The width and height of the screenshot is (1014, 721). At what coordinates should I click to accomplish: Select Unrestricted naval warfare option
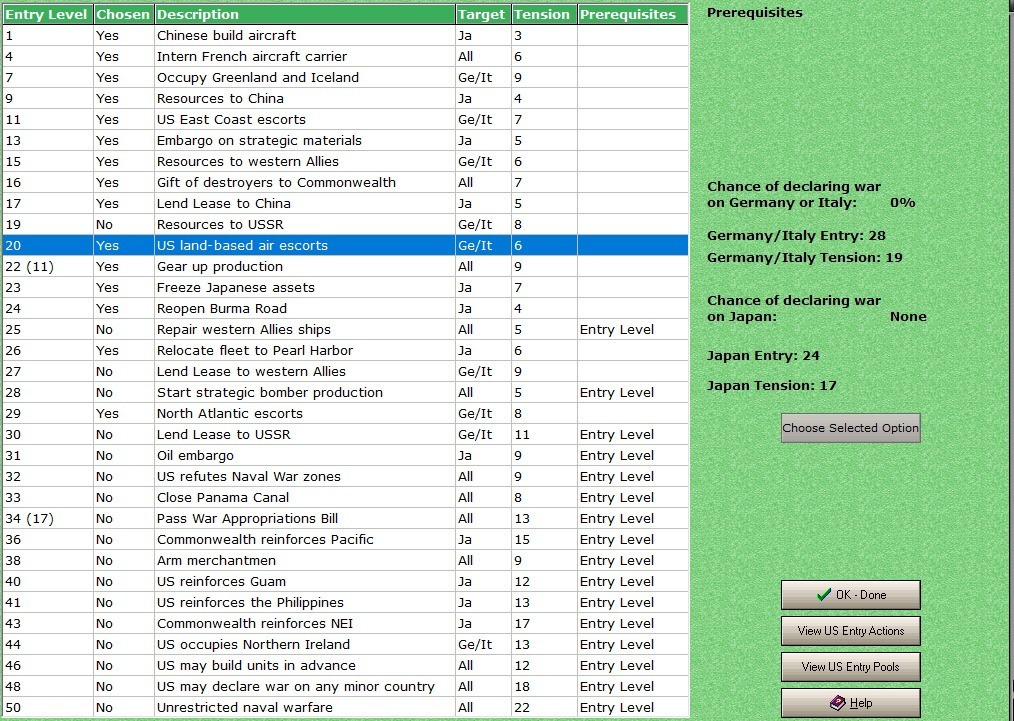(x=345, y=708)
